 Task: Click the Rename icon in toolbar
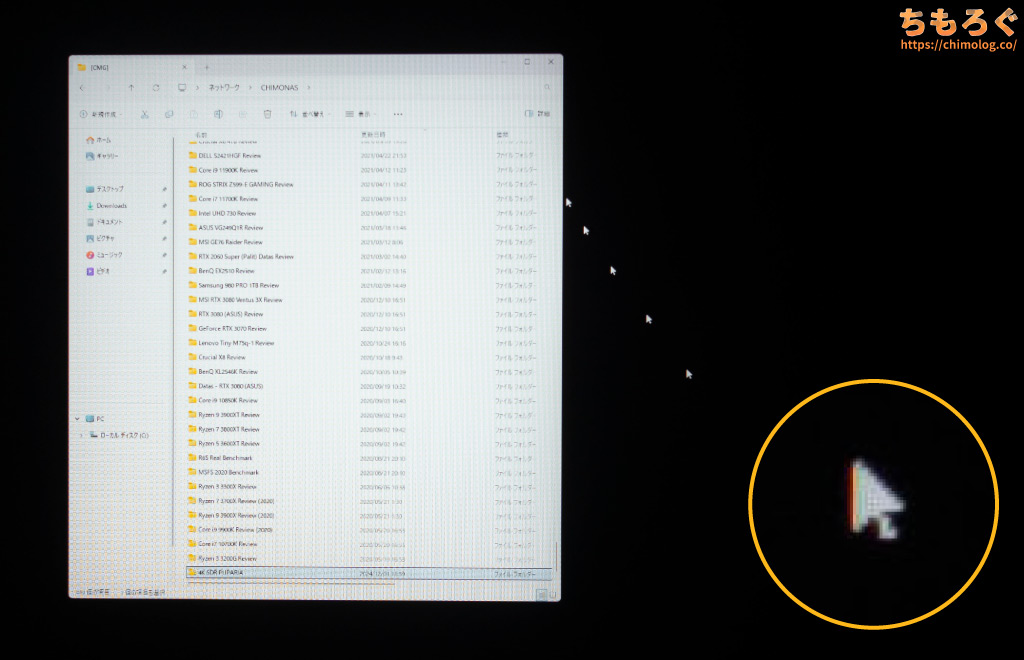217,114
